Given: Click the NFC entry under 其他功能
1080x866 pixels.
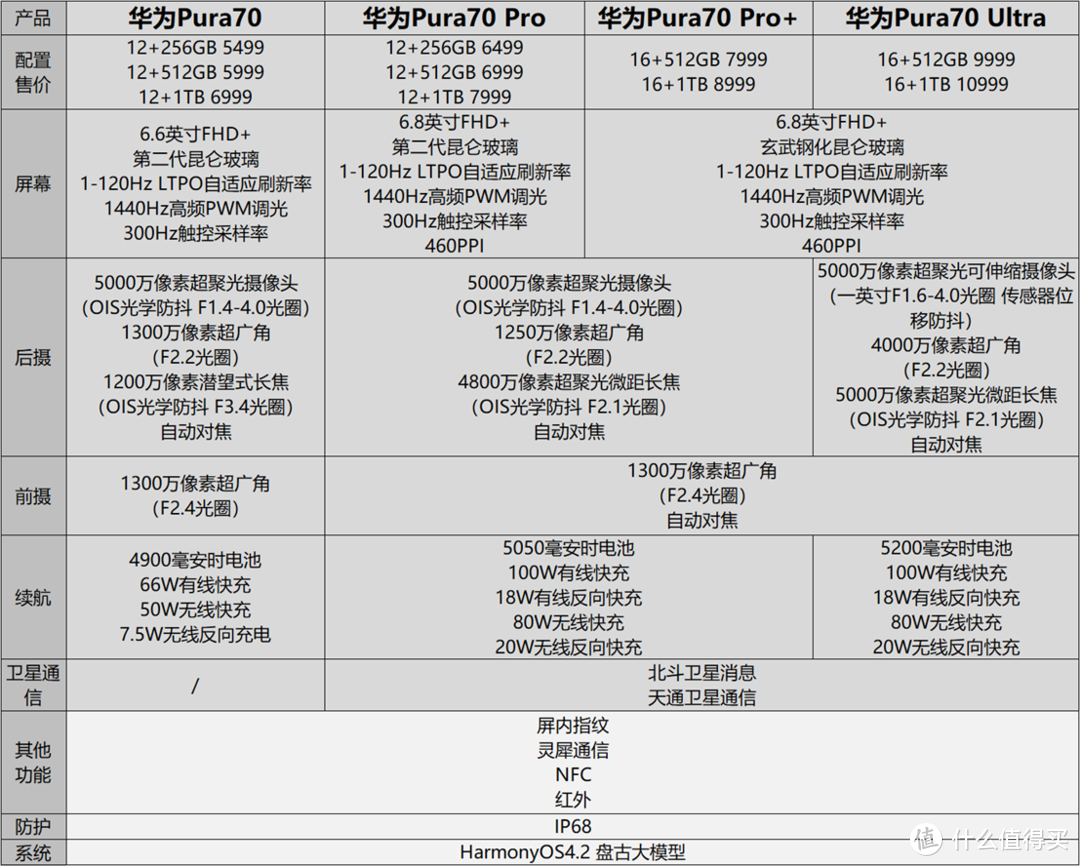Looking at the screenshot, I should tap(573, 775).
